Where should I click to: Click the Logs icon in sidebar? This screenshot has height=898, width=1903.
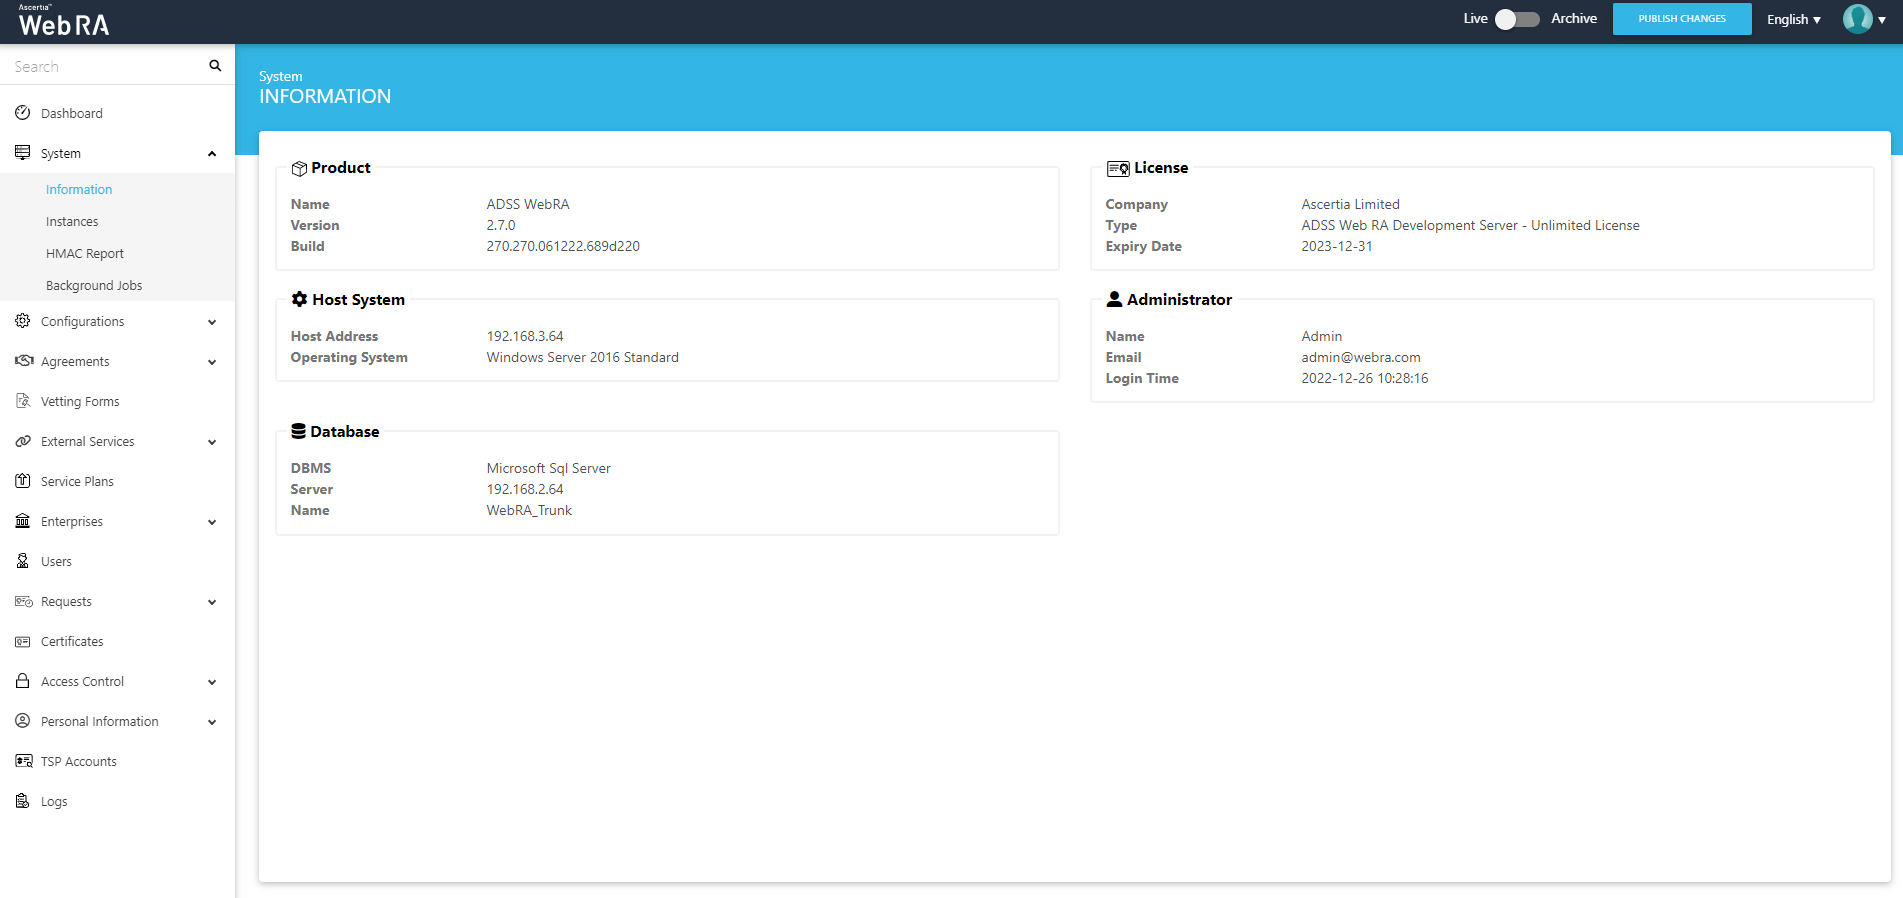pyautogui.click(x=22, y=801)
